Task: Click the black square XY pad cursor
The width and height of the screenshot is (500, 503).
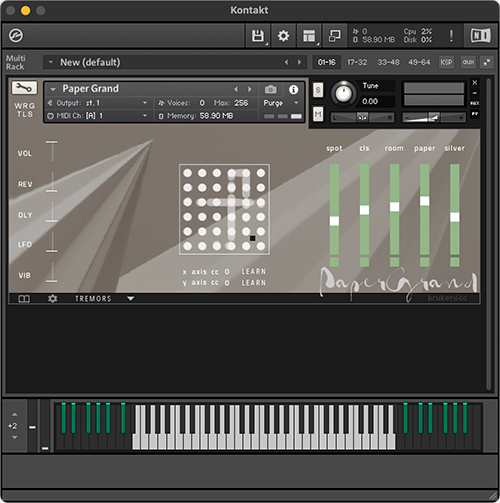Action: [x=252, y=238]
